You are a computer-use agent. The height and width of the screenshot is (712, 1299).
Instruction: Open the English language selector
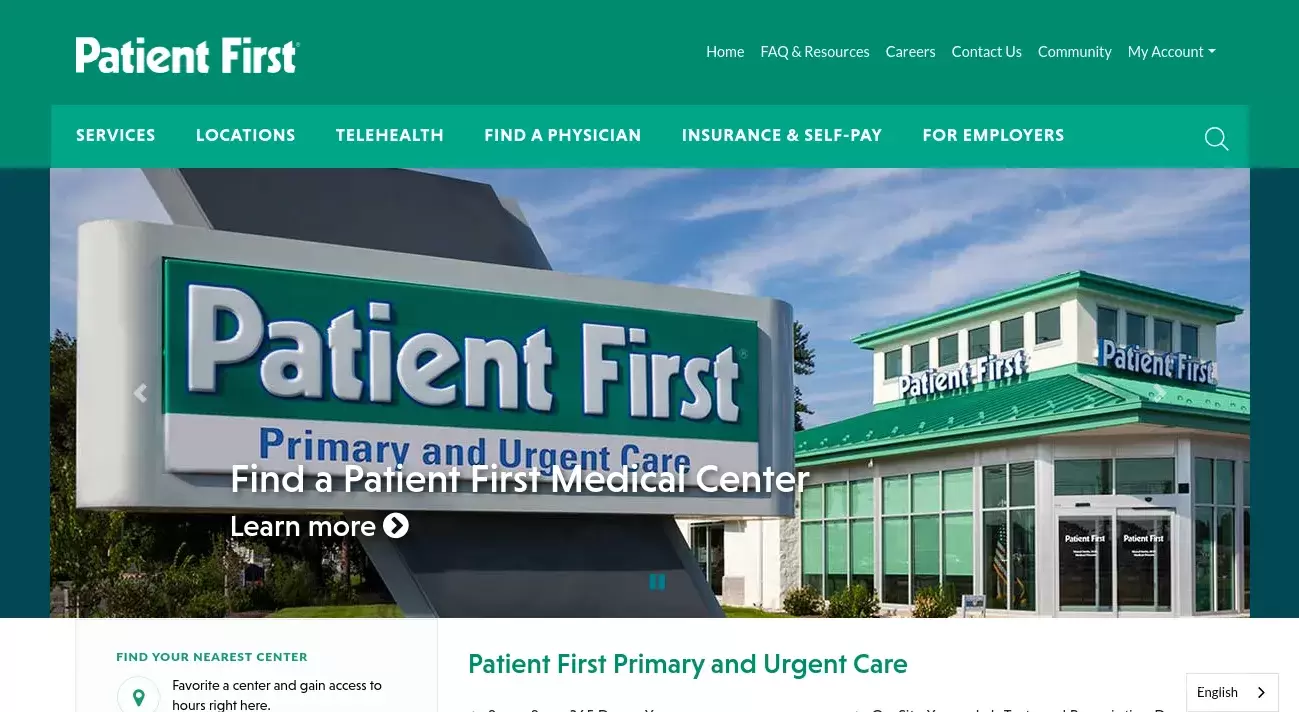(1232, 692)
